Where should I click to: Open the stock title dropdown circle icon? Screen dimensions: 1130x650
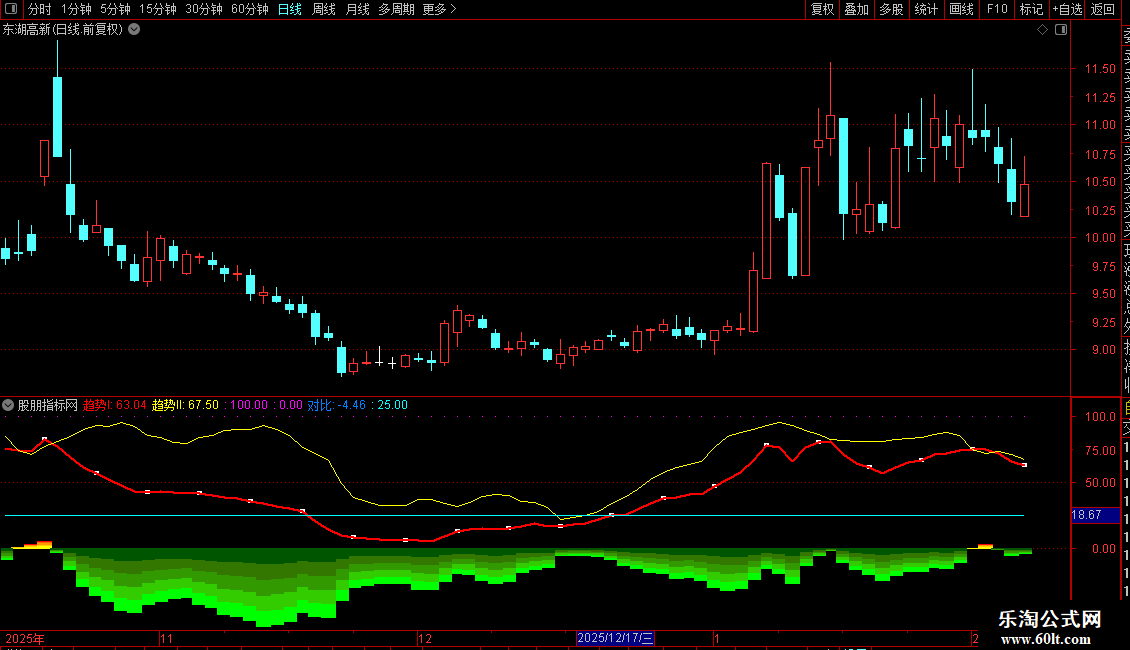coord(134,30)
